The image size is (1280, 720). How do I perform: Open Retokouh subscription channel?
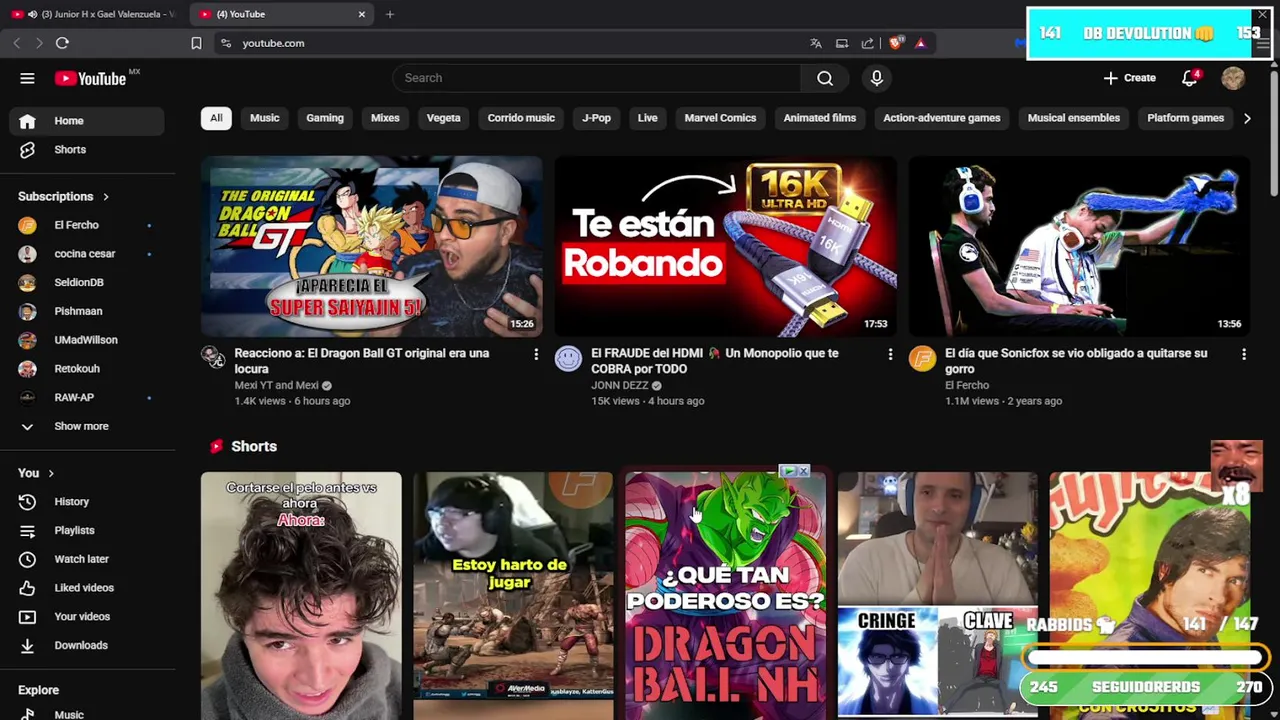[x=88, y=369]
